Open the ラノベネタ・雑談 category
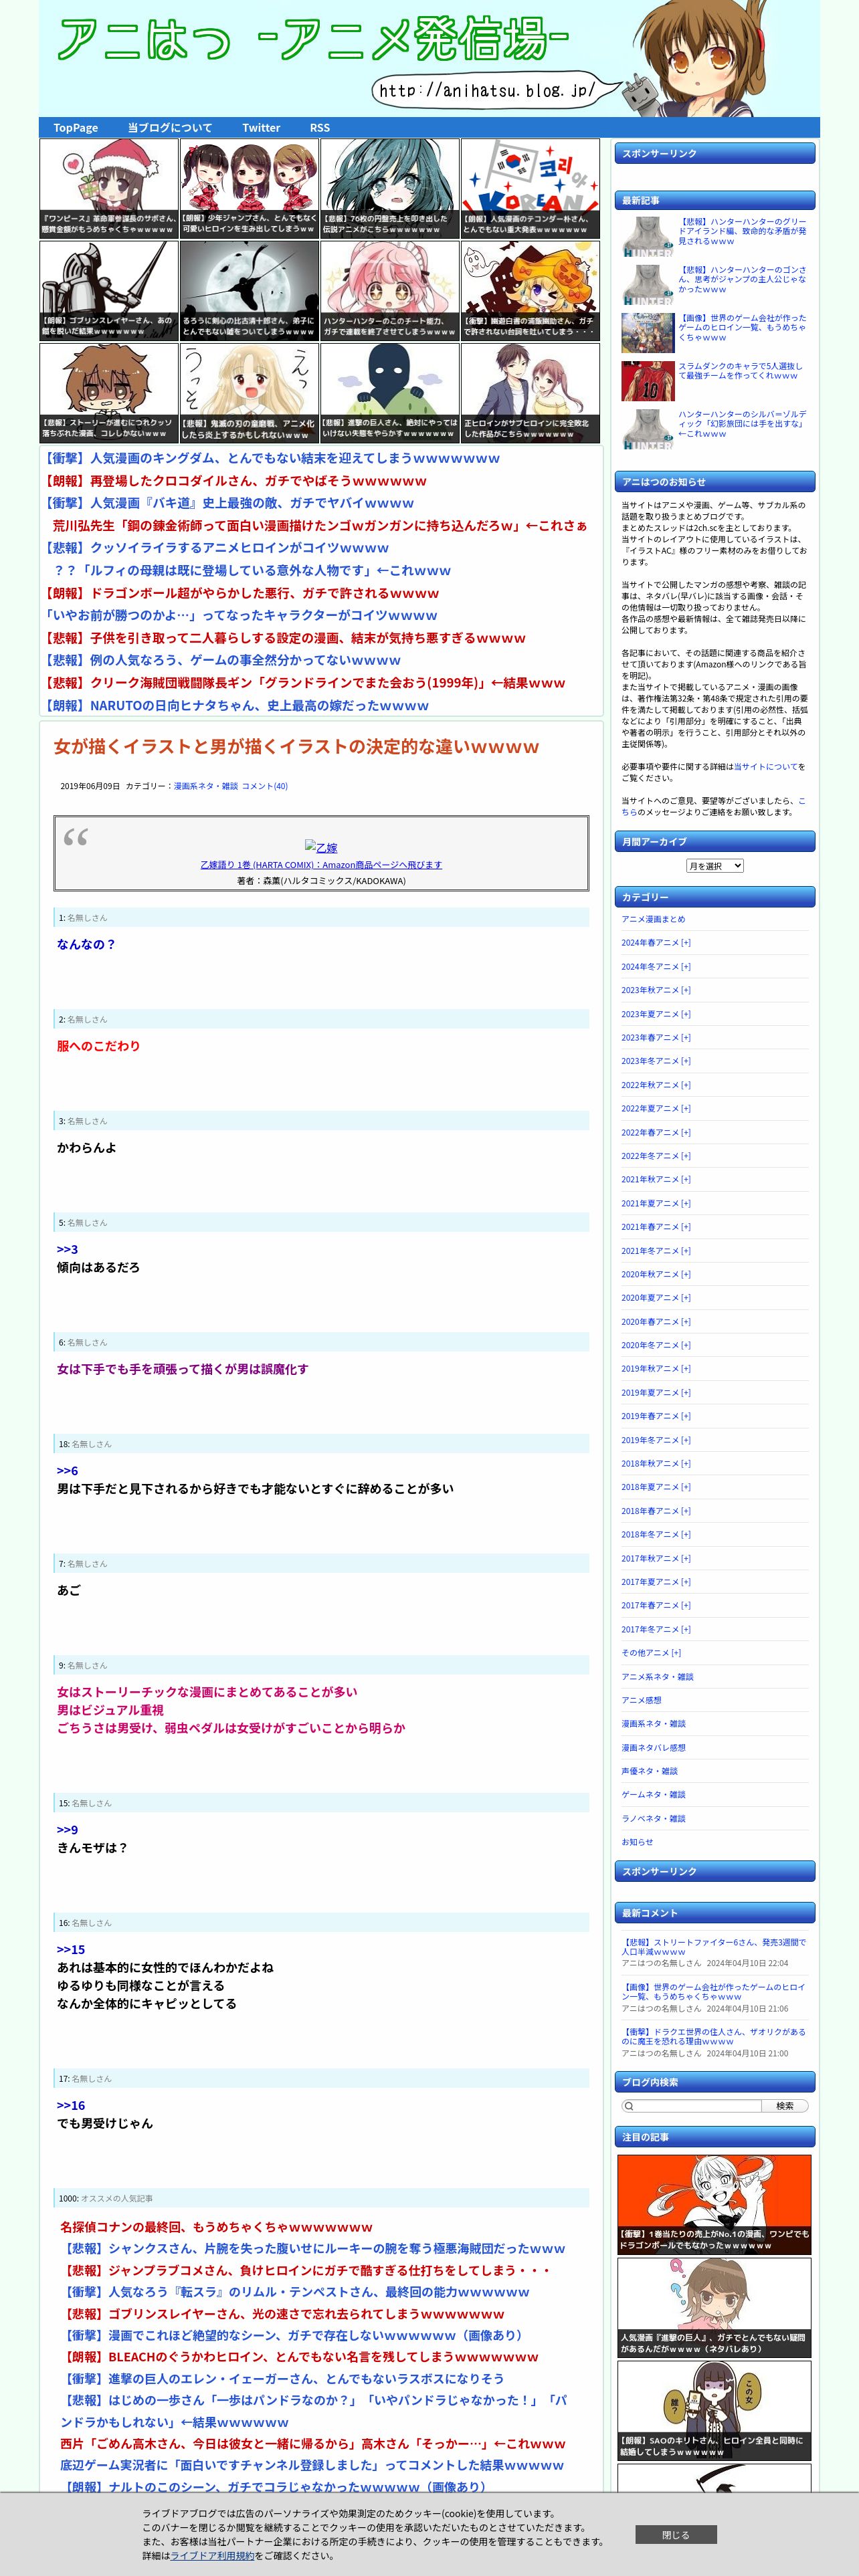Image resolution: width=859 pixels, height=2576 pixels. [654, 1818]
